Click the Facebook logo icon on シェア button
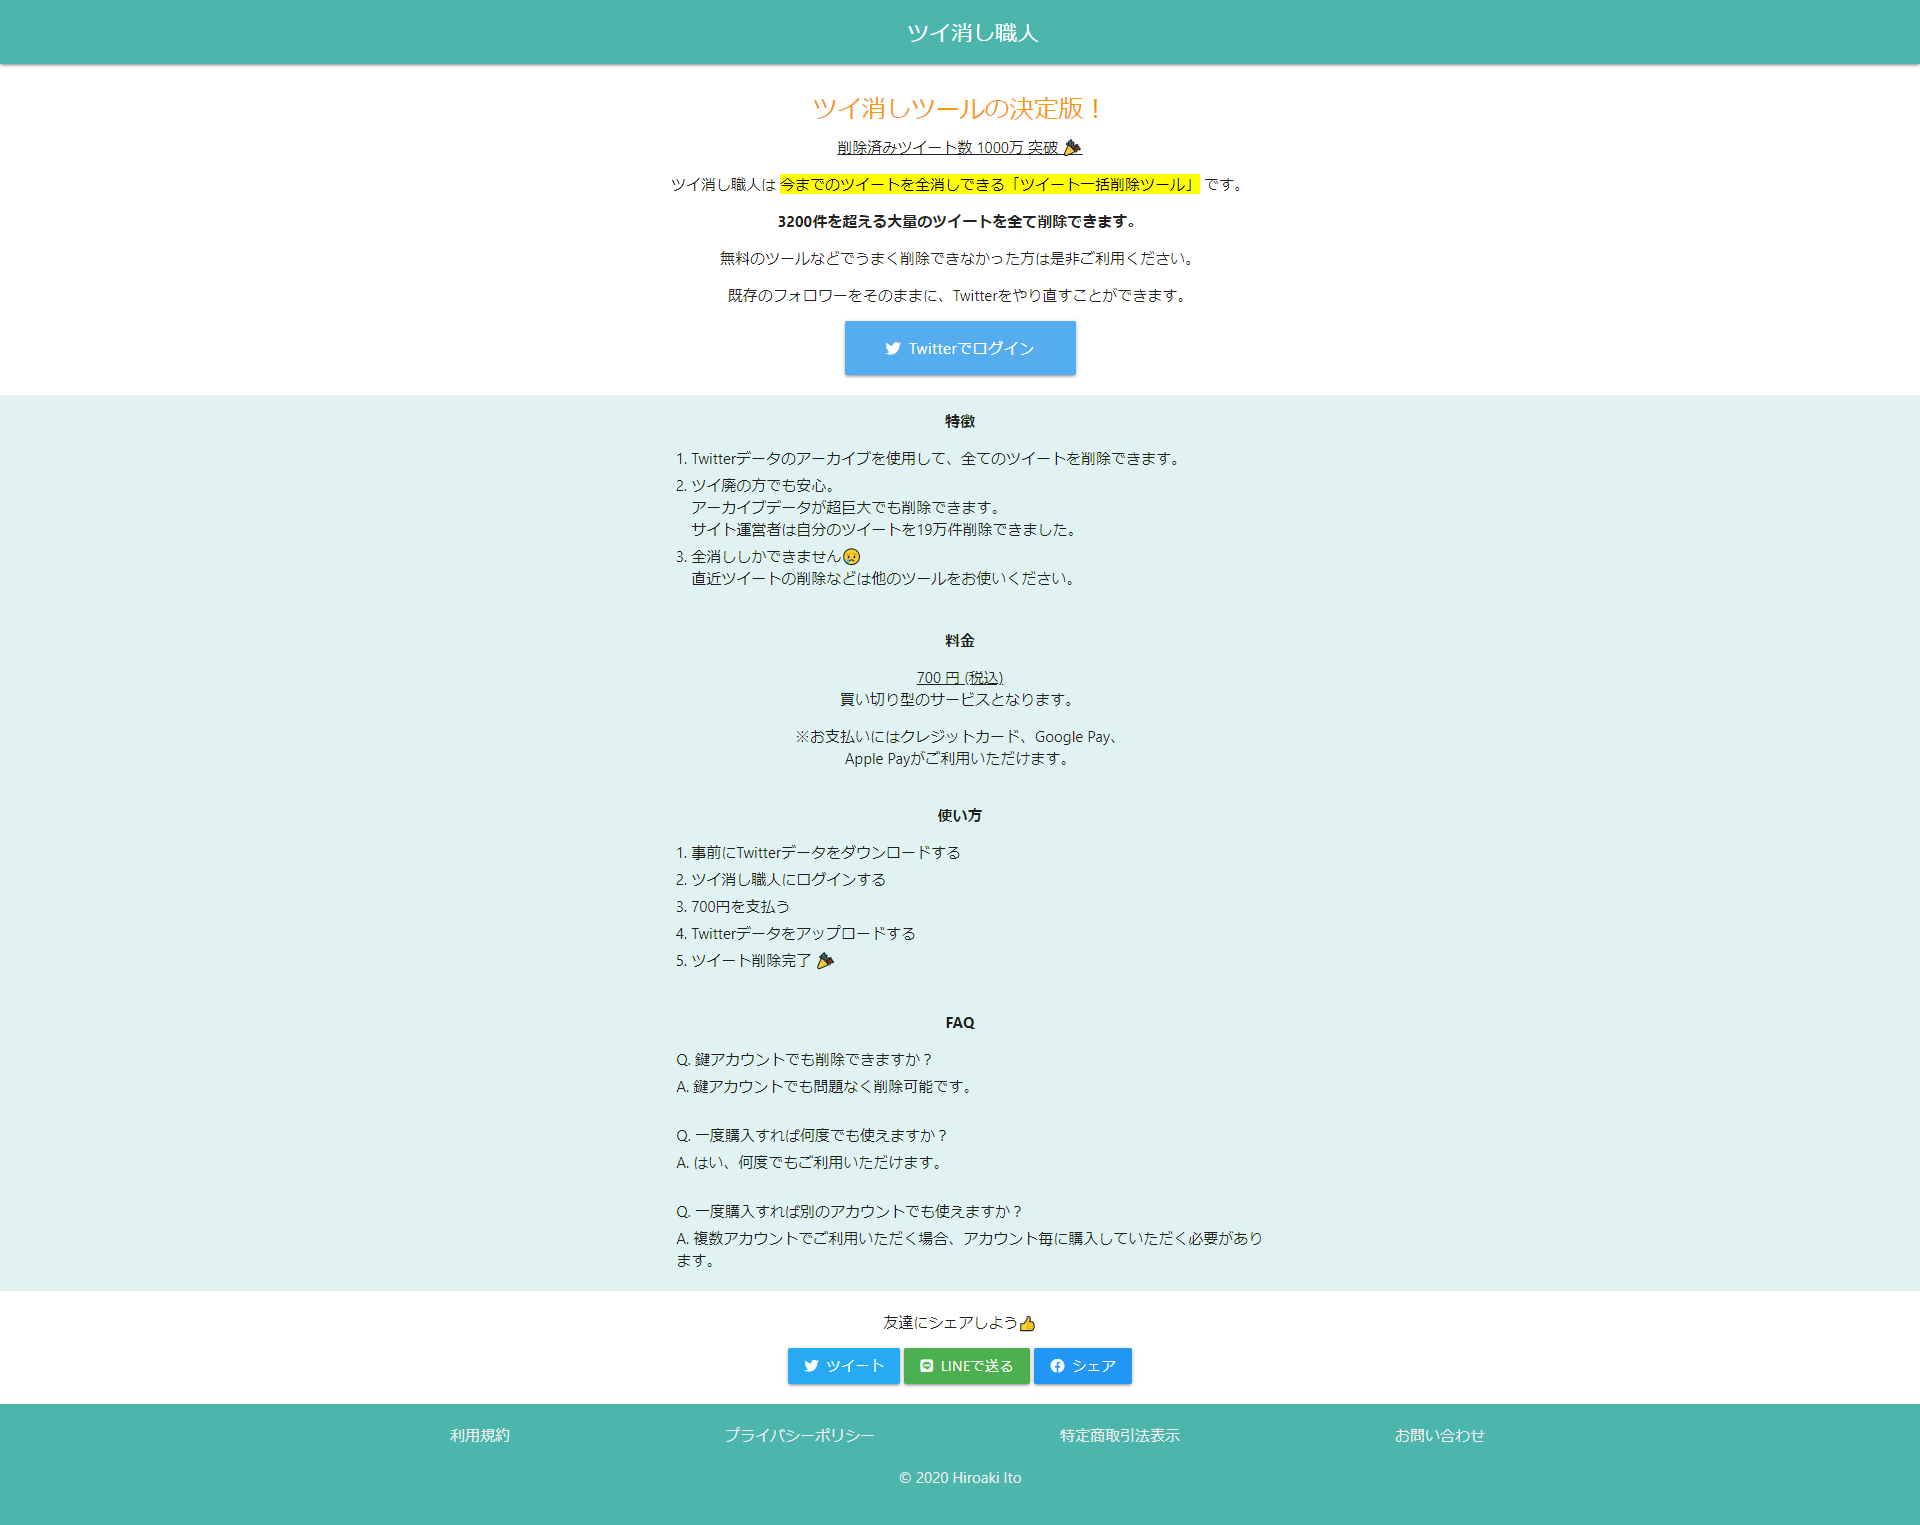Image resolution: width=1920 pixels, height=1525 pixels. tap(1057, 1366)
